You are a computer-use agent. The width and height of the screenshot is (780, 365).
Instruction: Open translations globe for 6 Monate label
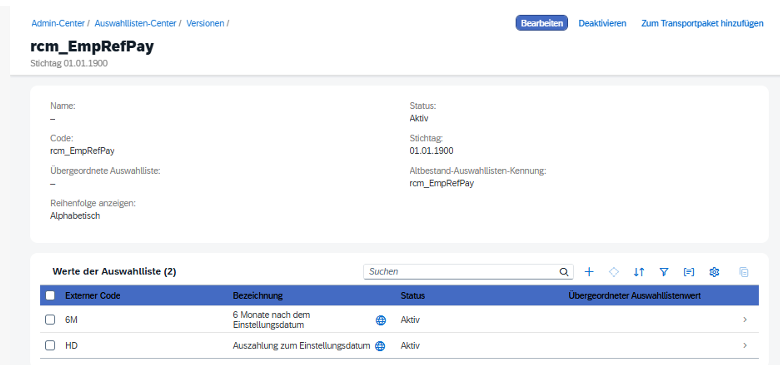(381, 320)
